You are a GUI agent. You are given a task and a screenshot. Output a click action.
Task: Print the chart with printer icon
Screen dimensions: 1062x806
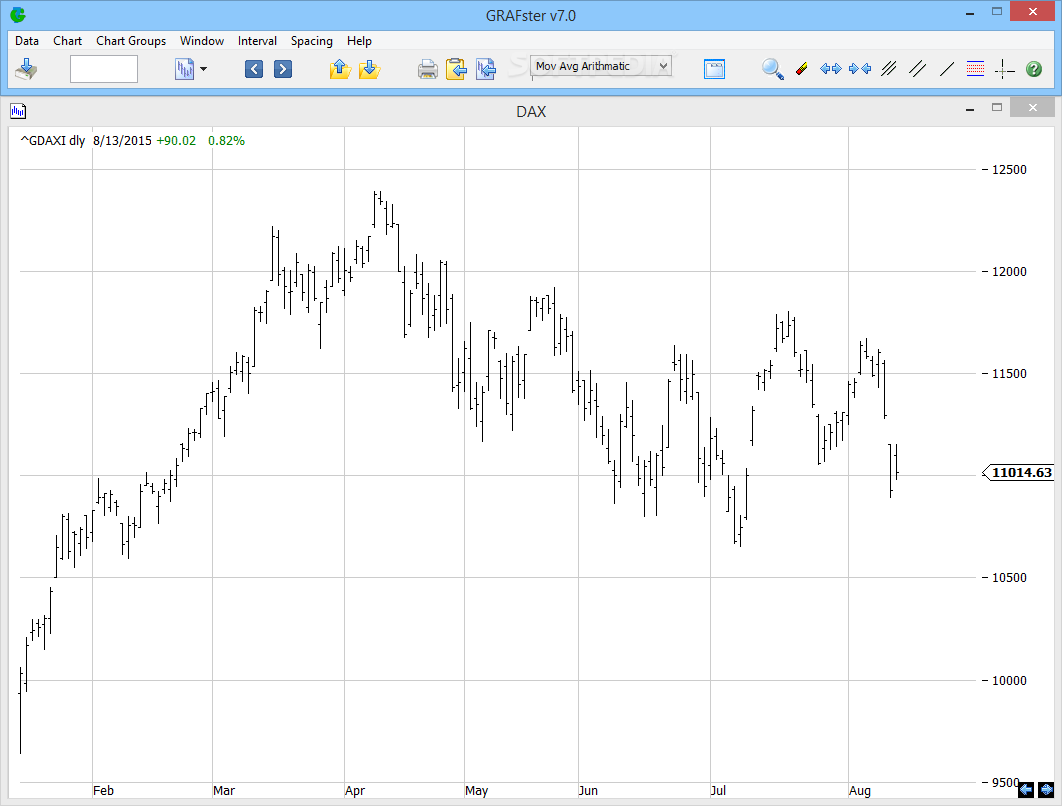tap(427, 69)
